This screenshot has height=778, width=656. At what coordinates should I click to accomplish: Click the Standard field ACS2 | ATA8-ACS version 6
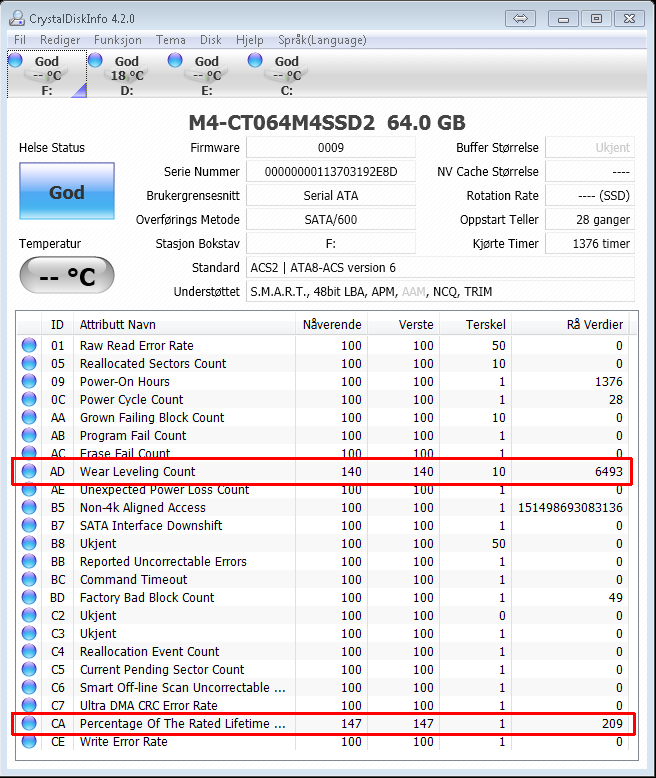[x=441, y=267]
